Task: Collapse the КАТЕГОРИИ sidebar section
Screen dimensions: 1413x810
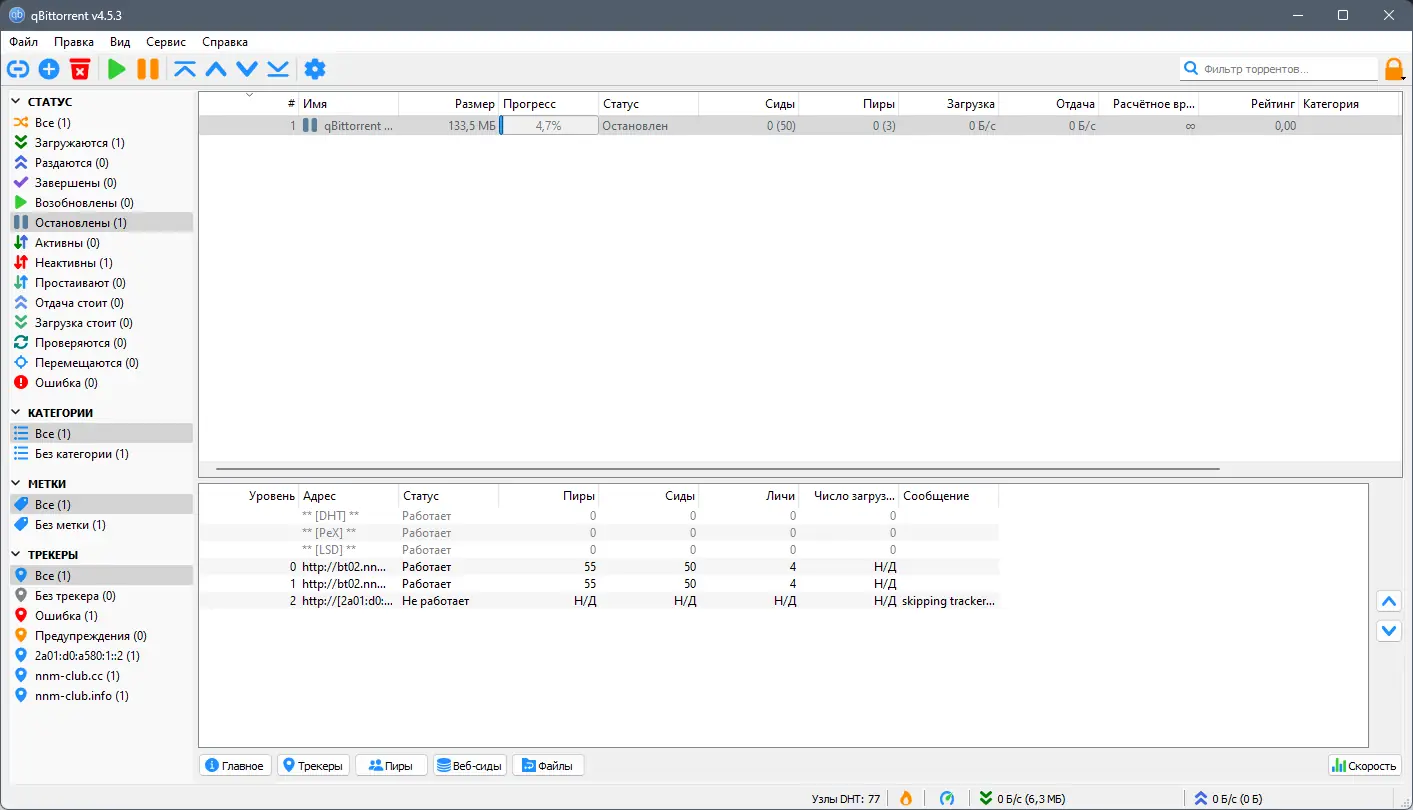Action: tap(17, 413)
